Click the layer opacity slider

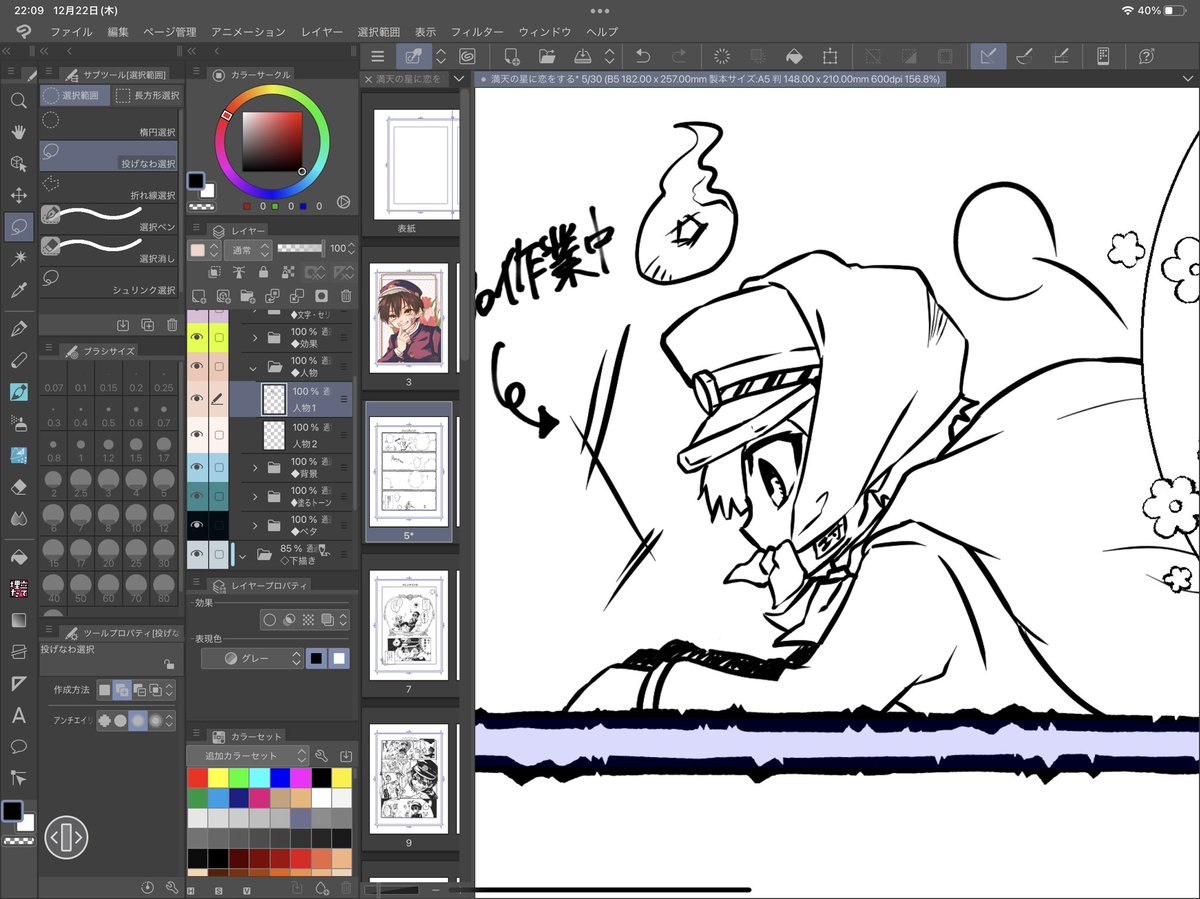tap(301, 247)
